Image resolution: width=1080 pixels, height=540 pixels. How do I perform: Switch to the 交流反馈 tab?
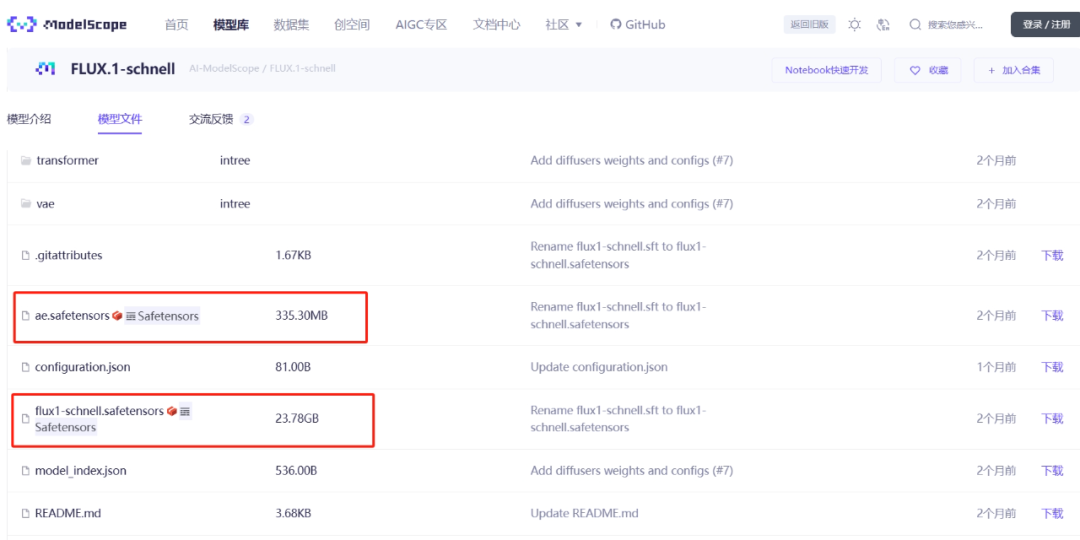(x=211, y=119)
